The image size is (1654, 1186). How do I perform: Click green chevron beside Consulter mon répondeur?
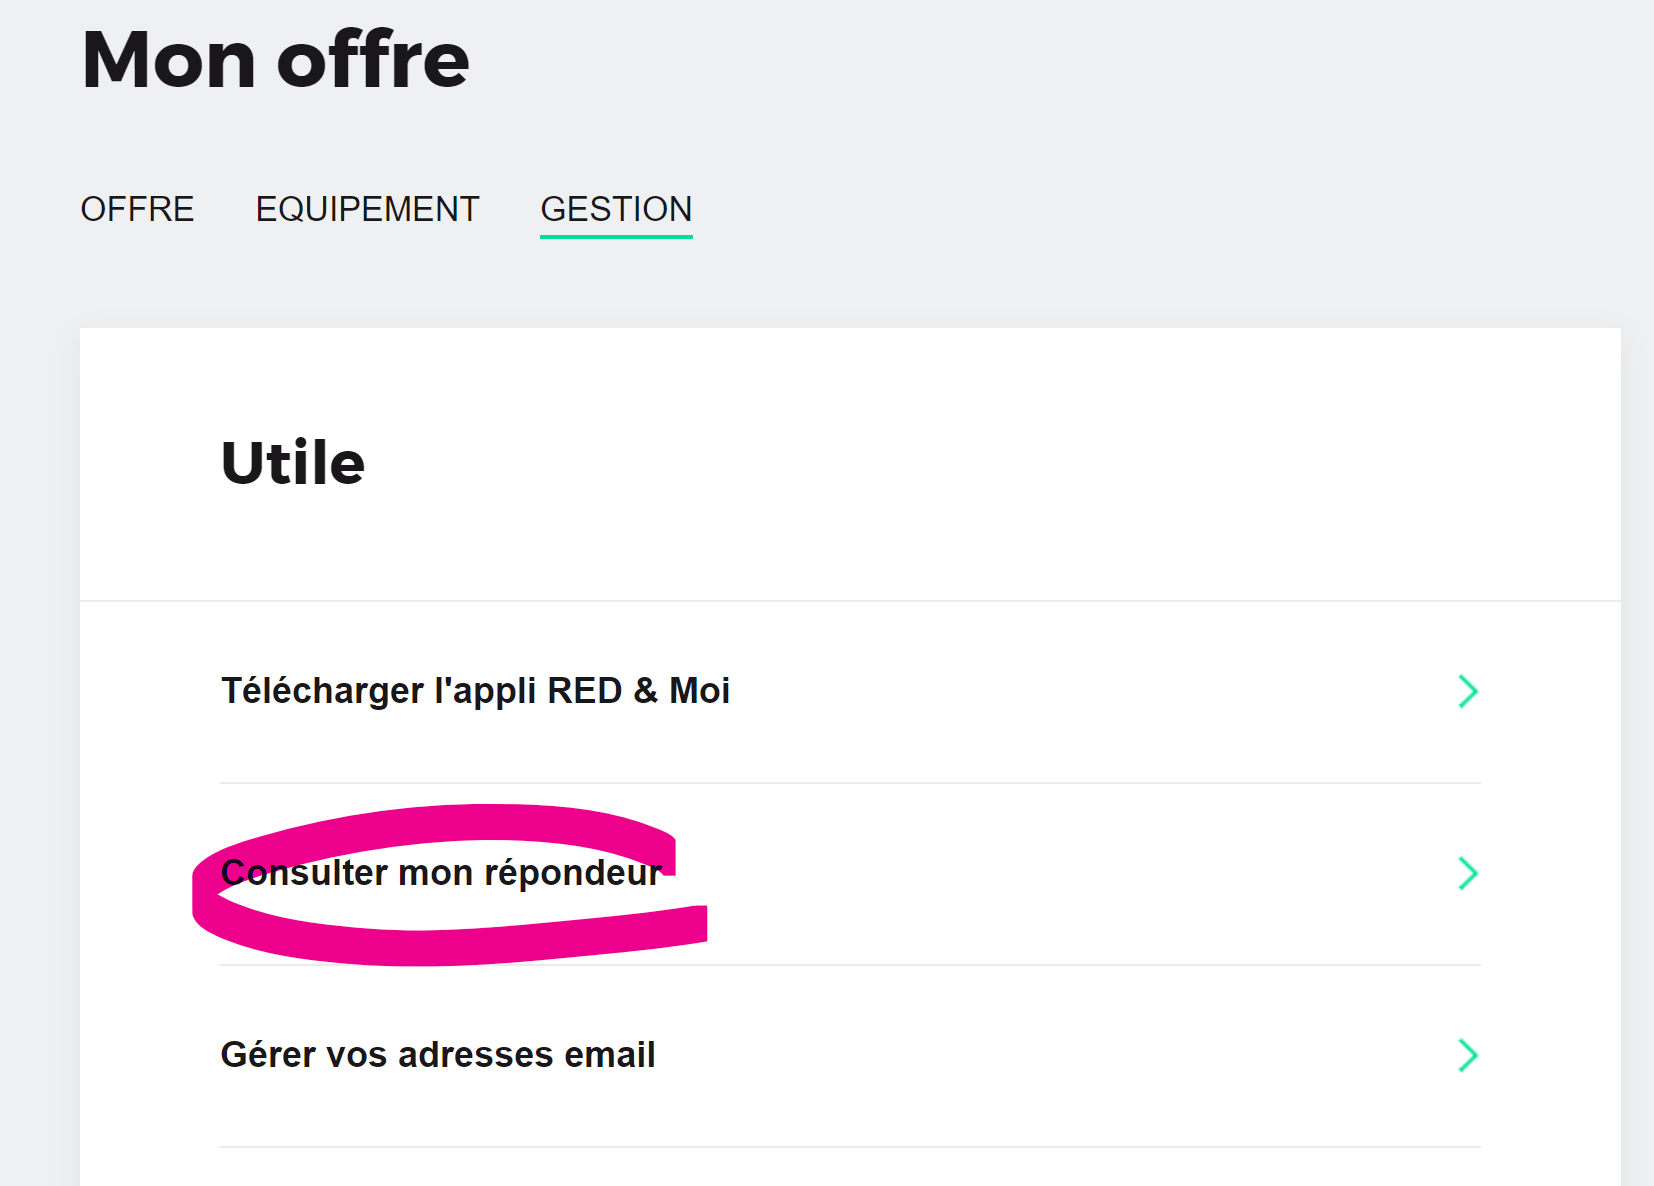(1467, 873)
